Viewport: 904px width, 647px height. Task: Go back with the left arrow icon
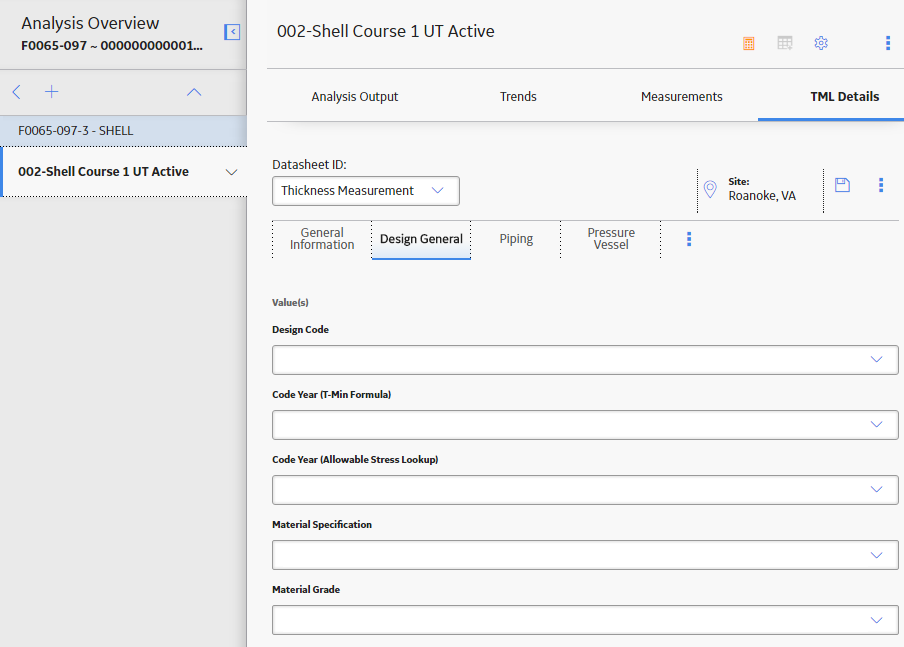17,92
